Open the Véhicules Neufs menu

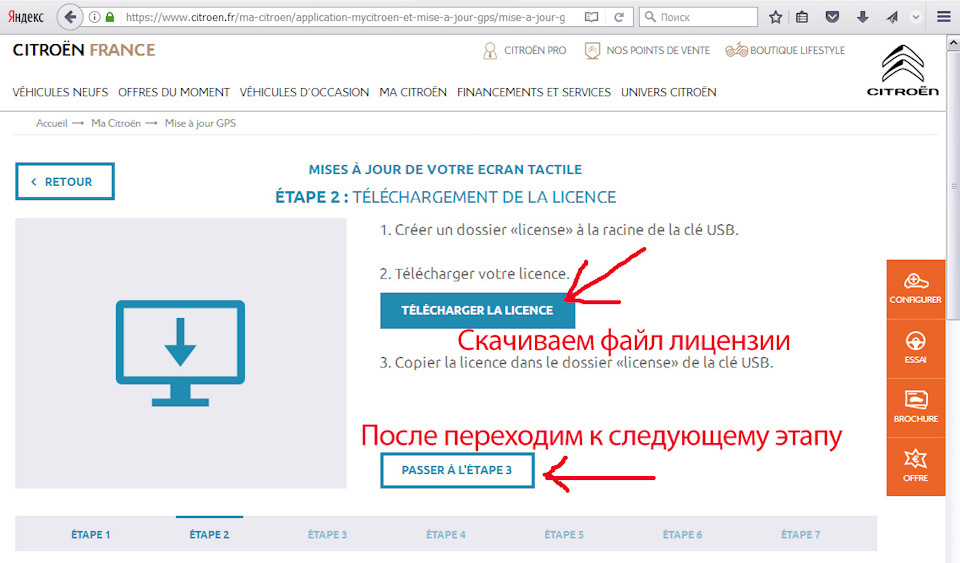[60, 92]
